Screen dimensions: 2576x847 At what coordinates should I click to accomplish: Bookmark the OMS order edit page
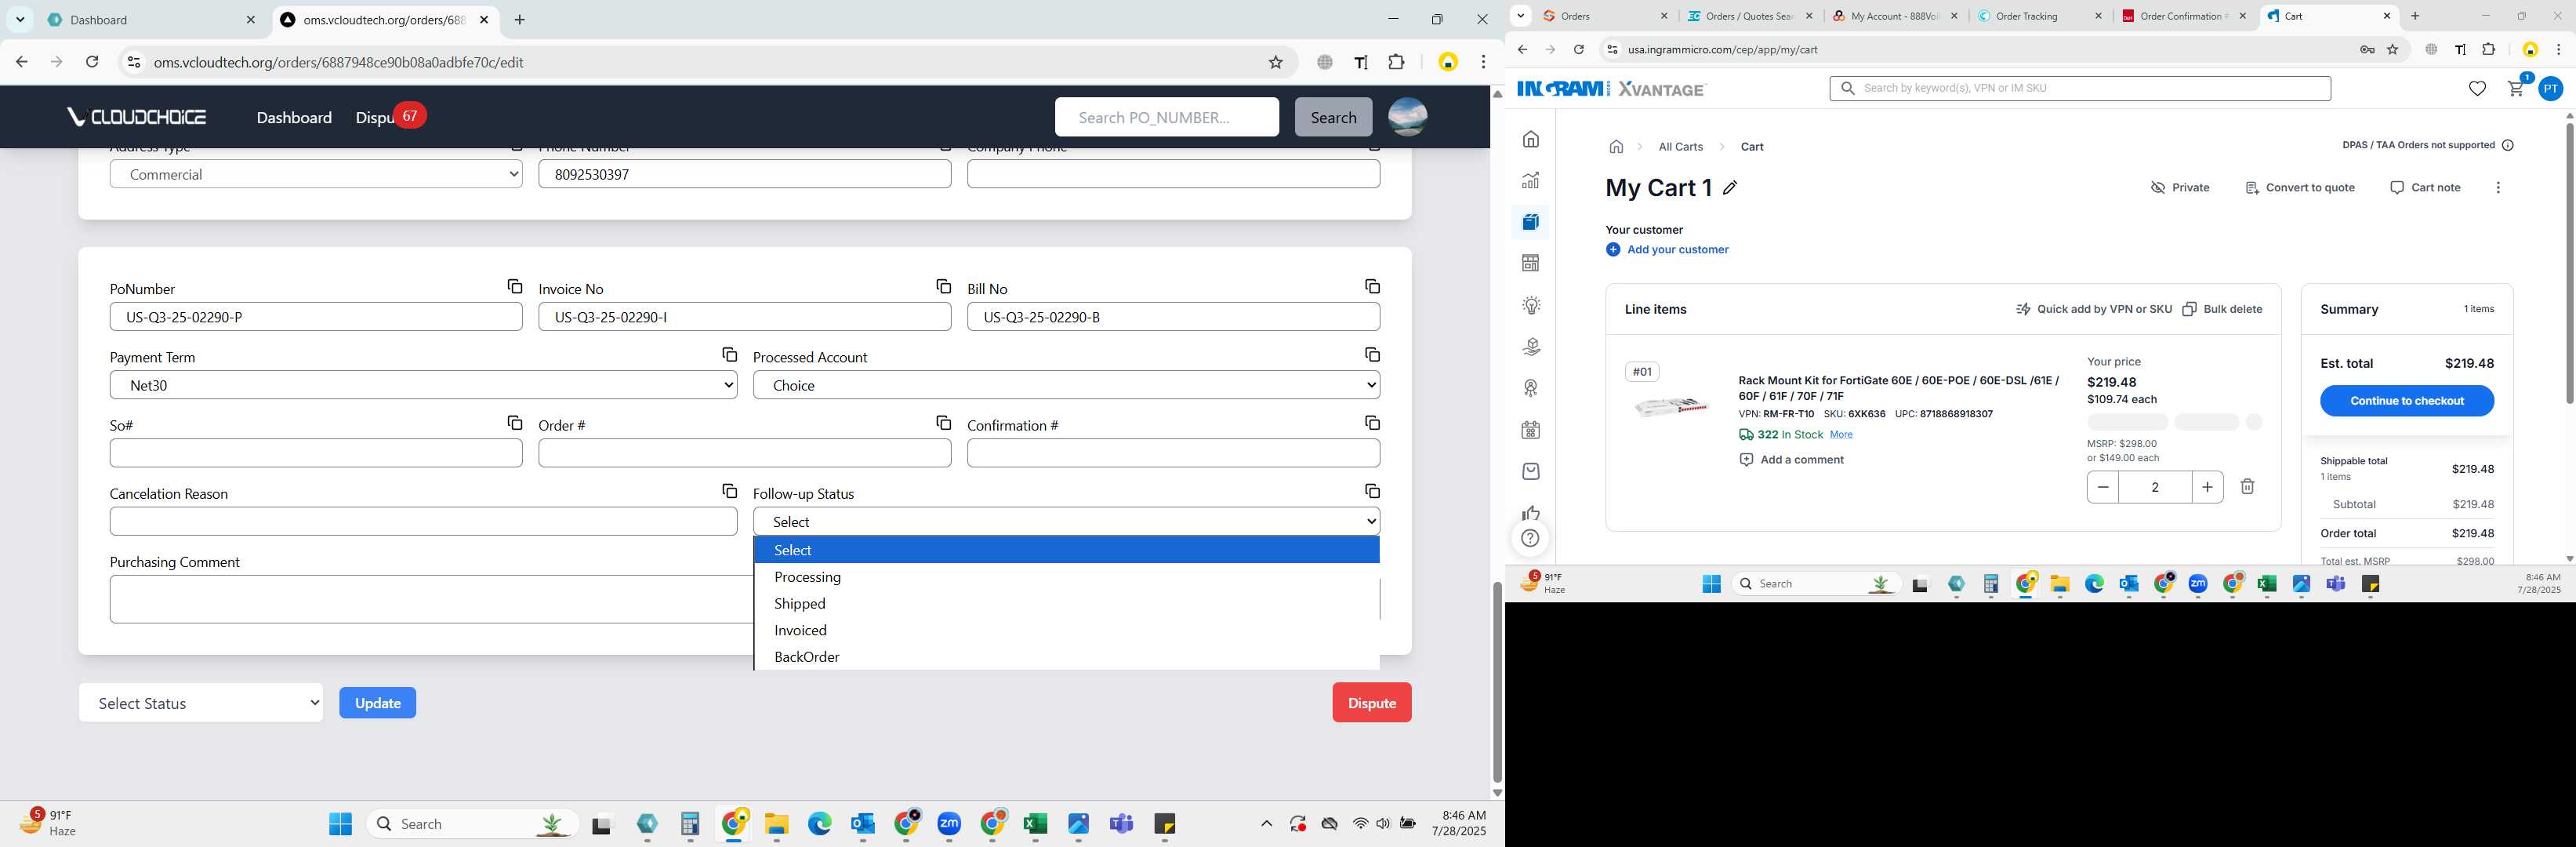(x=1275, y=62)
